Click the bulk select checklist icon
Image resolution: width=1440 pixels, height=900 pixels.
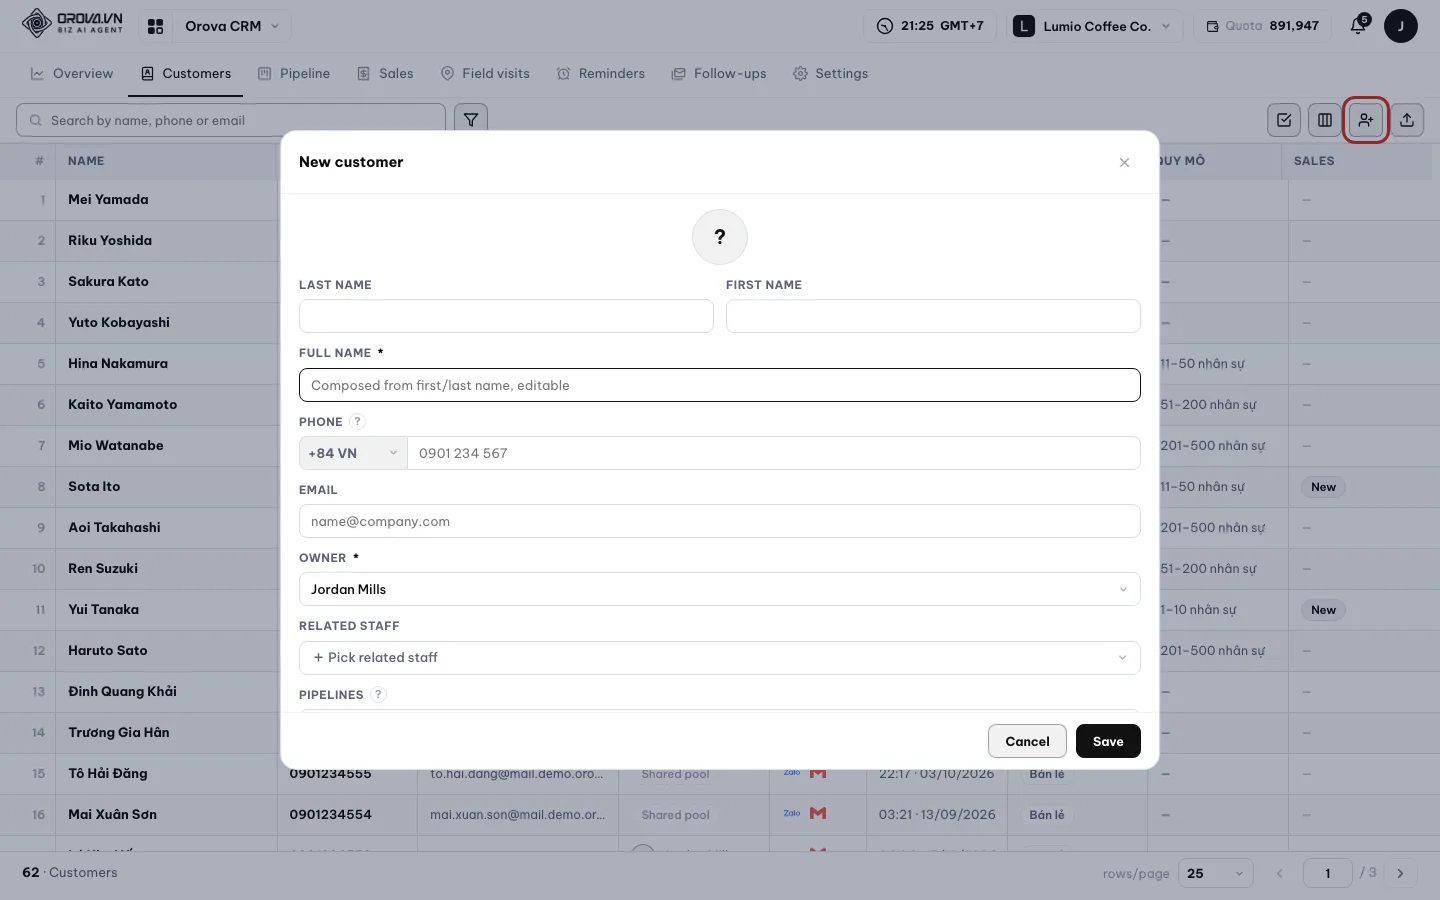coord(1284,120)
